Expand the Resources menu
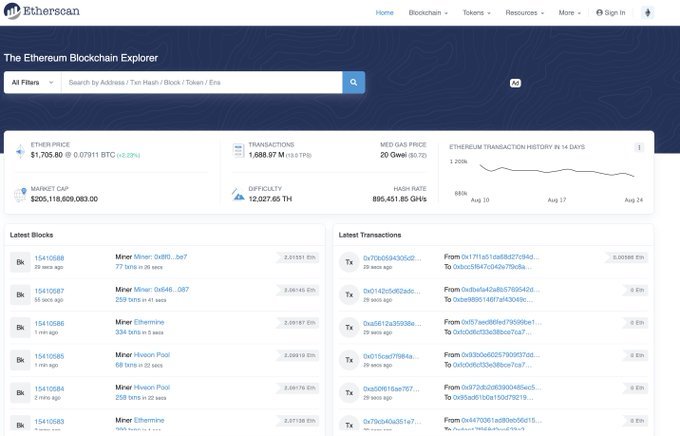680x436 pixels. [524, 13]
